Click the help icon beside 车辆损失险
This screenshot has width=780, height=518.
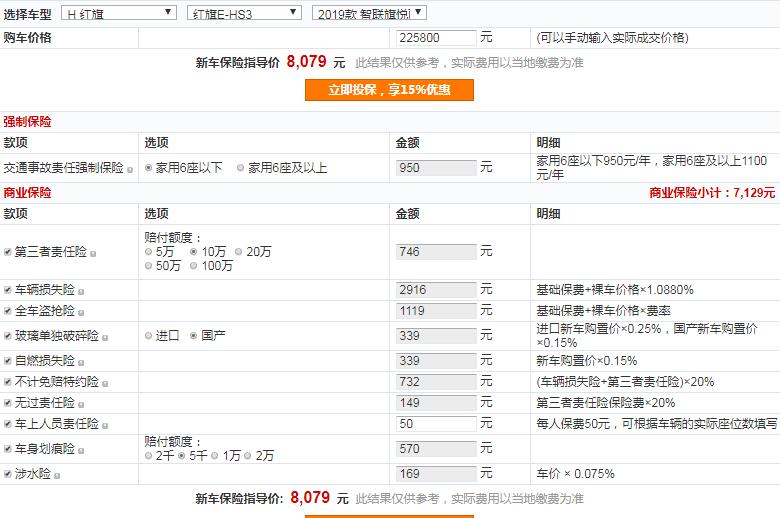[x=81, y=292]
